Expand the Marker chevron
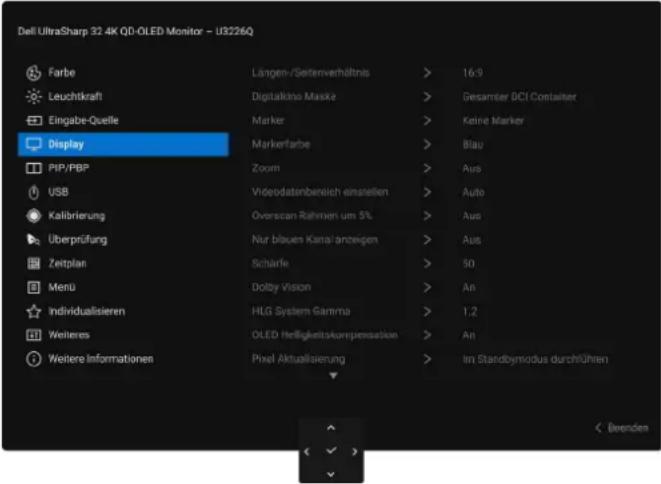Image resolution: width=661 pixels, height=484 pixels. (x=427, y=121)
